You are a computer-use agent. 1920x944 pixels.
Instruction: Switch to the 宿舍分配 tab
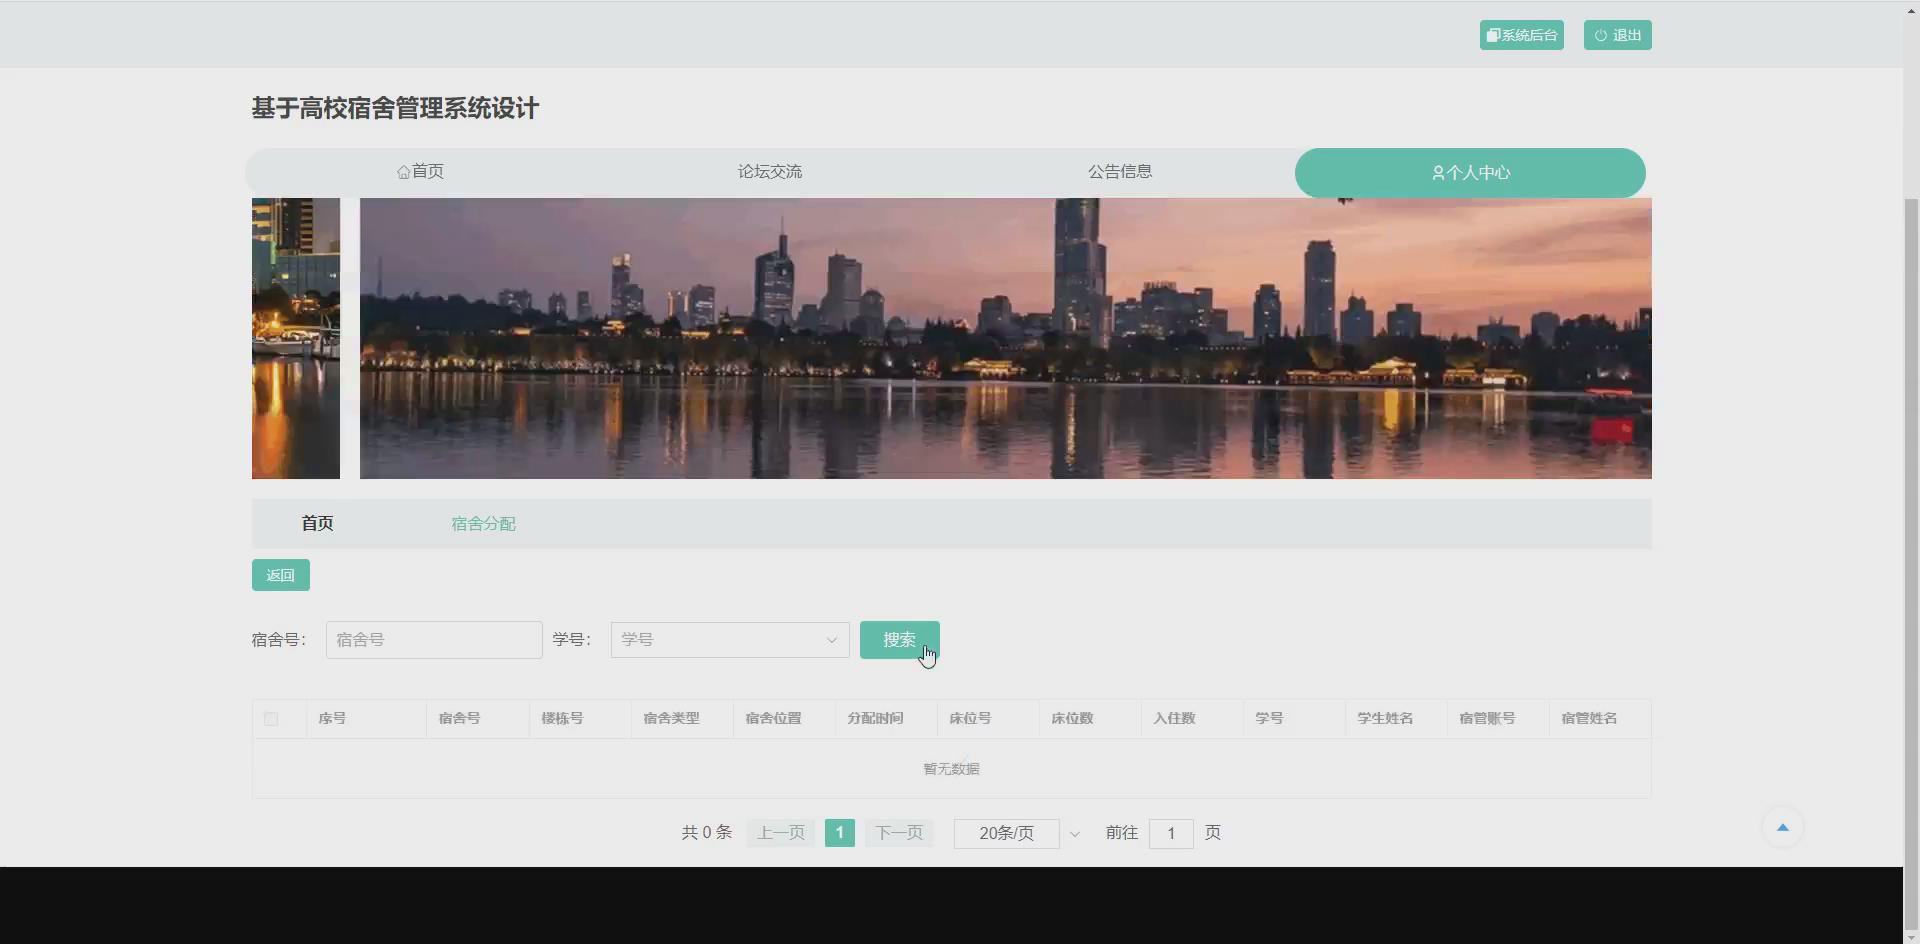tap(483, 524)
